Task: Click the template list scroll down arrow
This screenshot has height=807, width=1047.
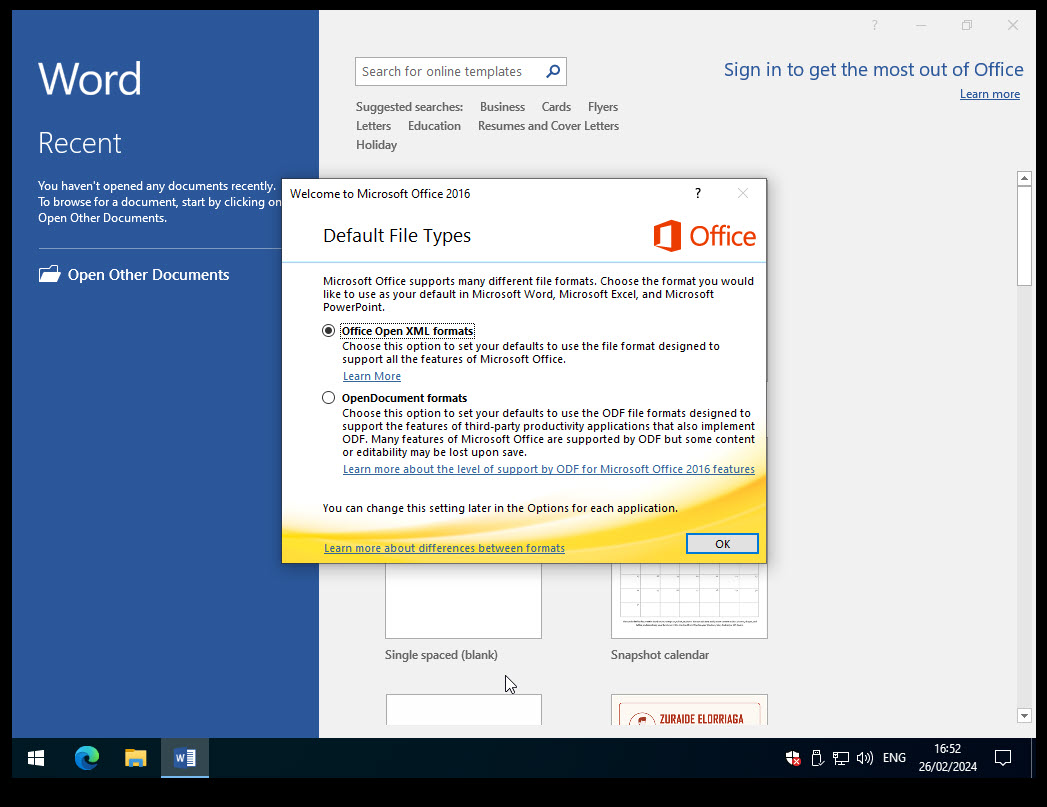Action: 1024,716
